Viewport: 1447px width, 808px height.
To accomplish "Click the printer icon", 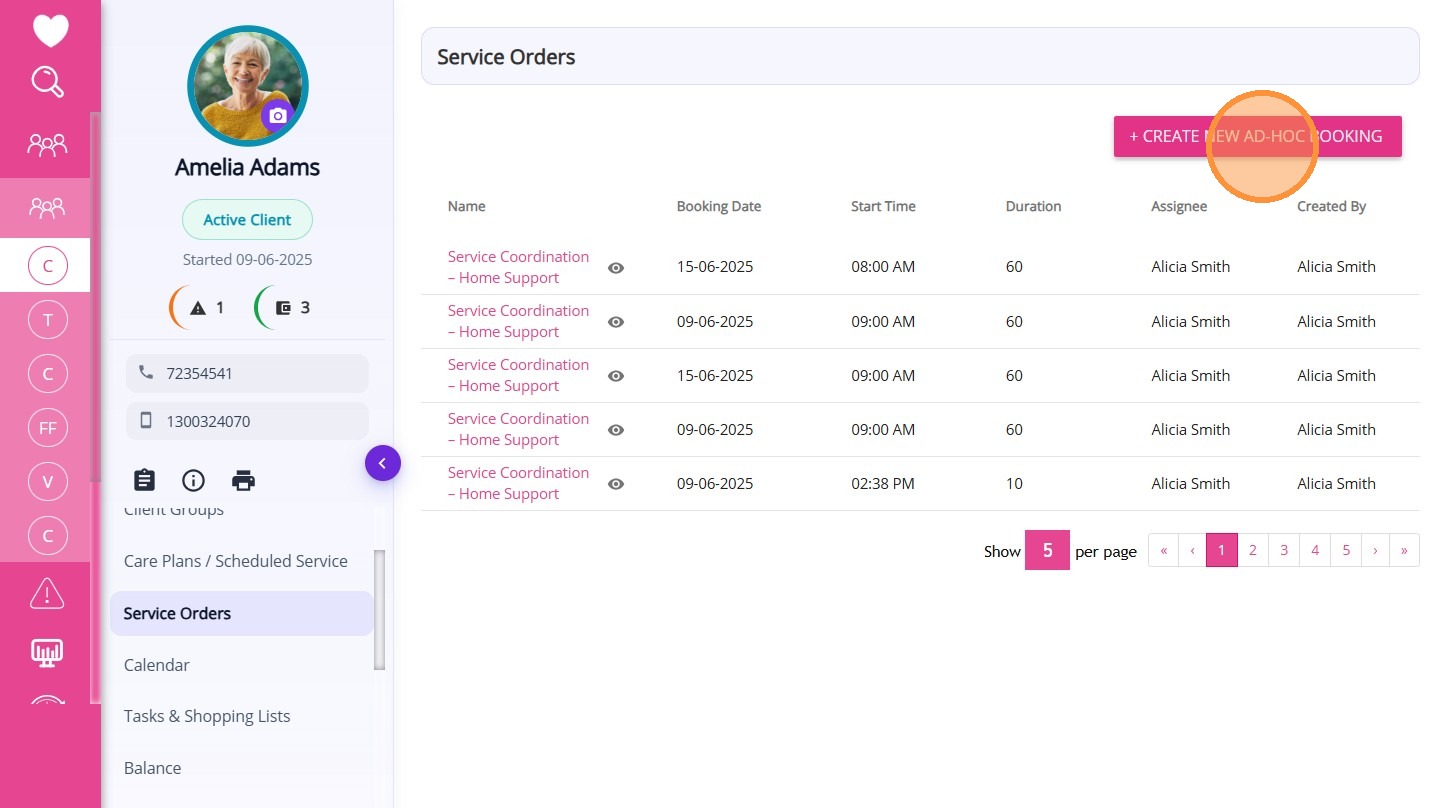I will (x=243, y=480).
